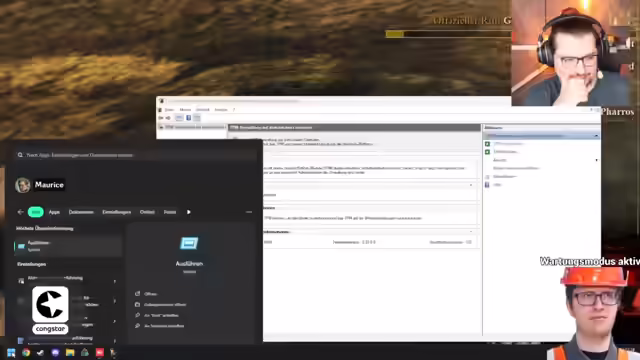Expand the Ansicht submenu in actions pane

point(596,160)
